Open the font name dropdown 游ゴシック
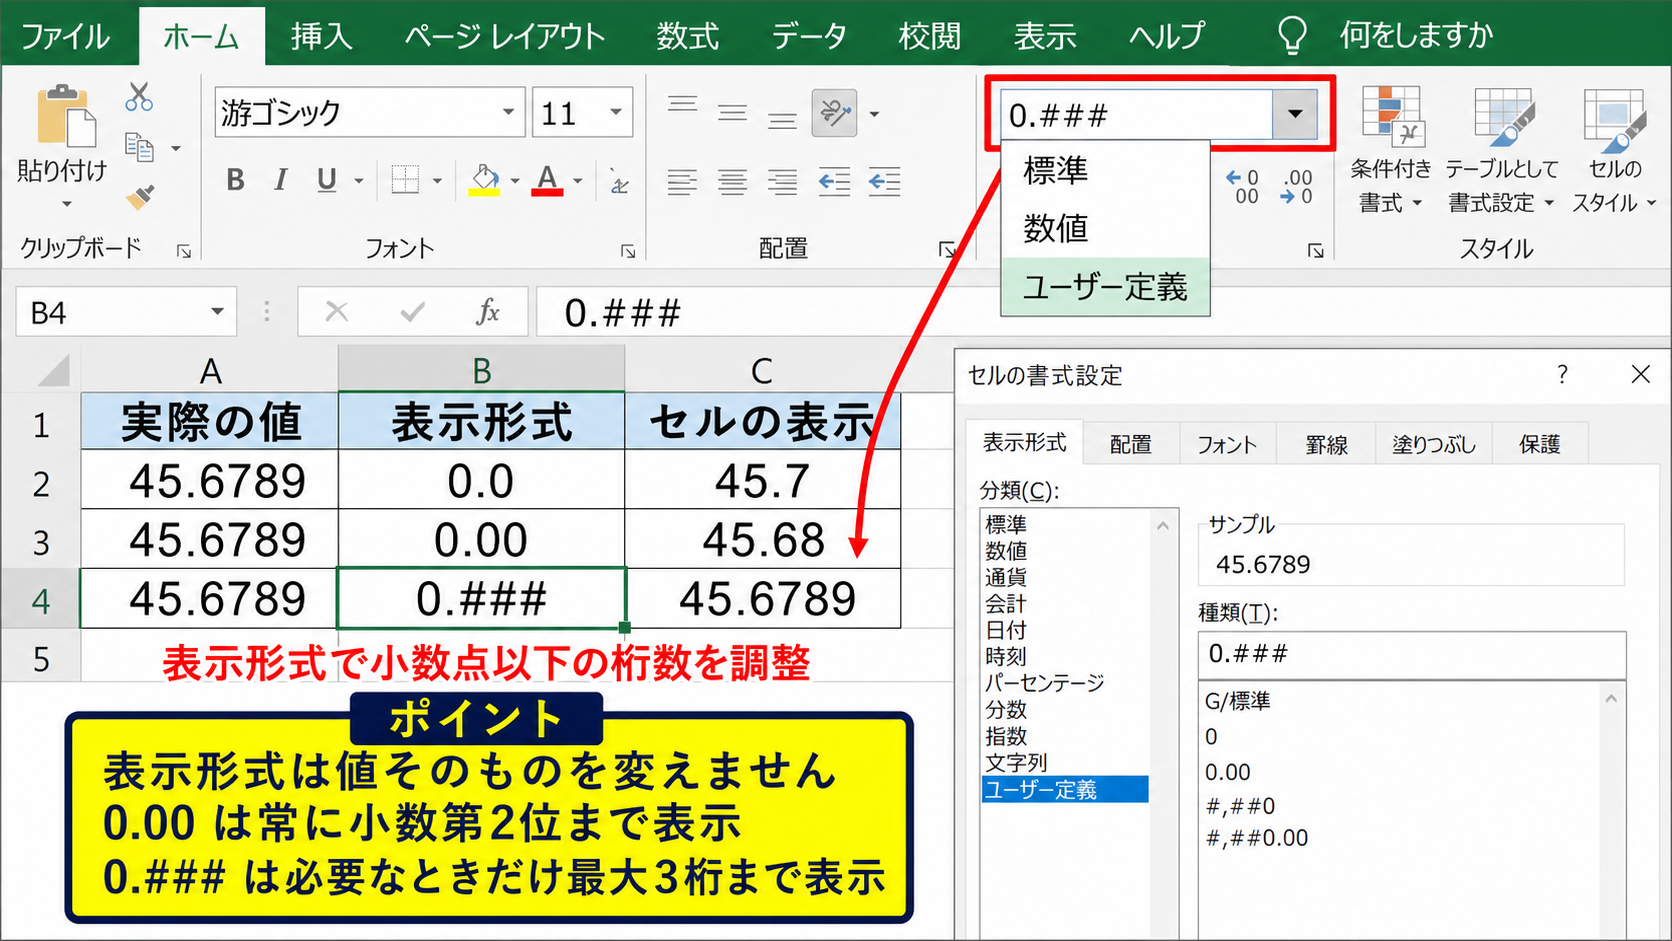1672x941 pixels. (508, 113)
